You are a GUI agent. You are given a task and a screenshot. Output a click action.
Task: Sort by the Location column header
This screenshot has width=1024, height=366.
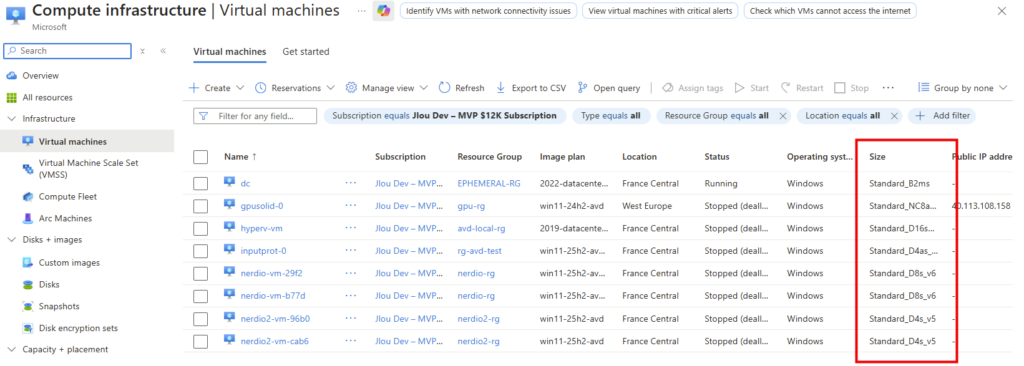639,157
